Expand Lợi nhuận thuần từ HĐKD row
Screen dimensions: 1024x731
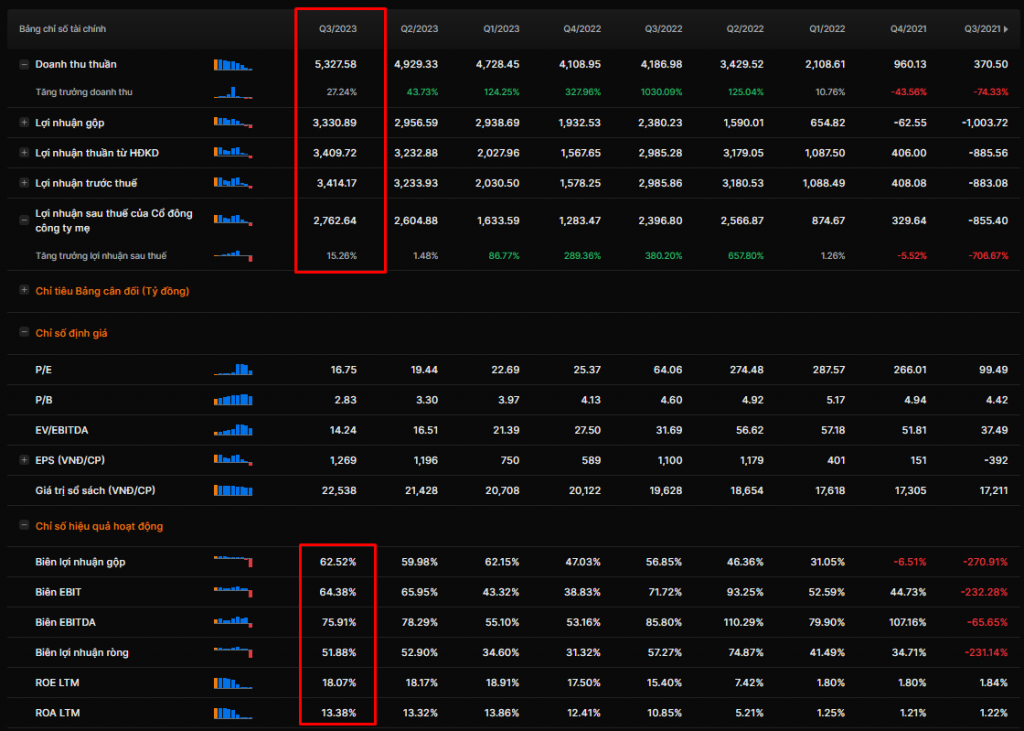point(23,153)
